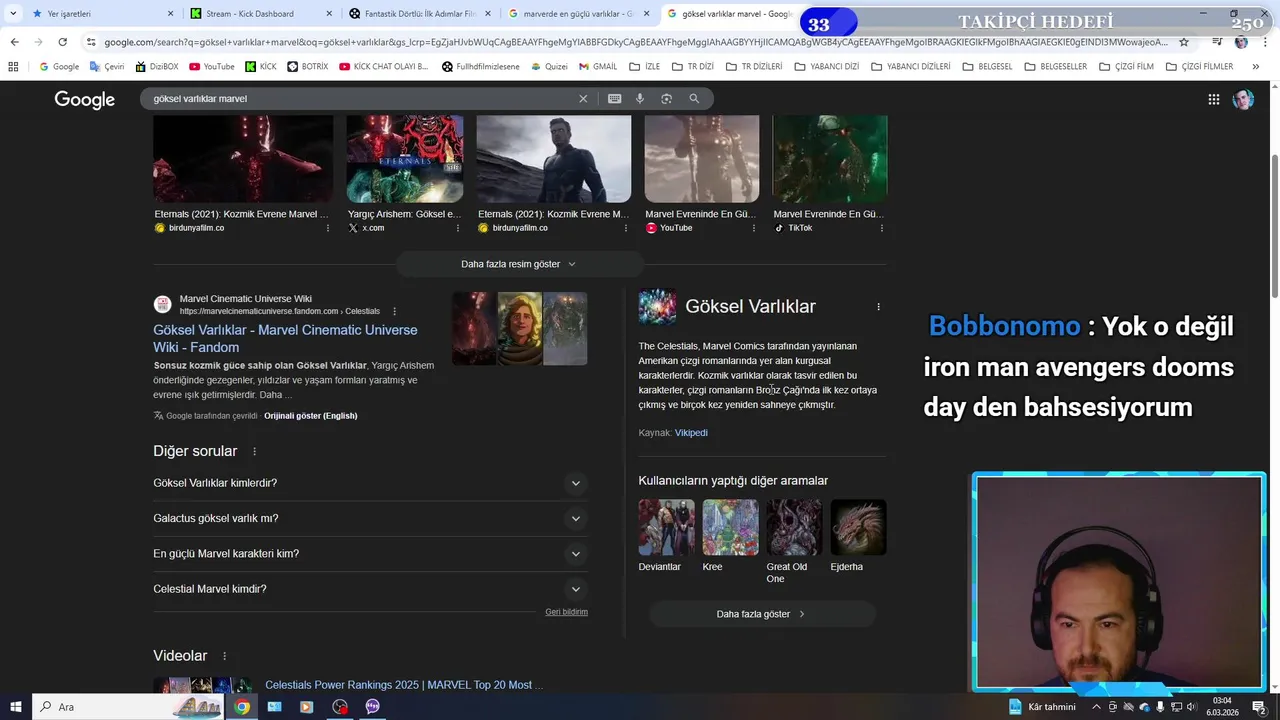Viewport: 1280px width, 720px height.
Task: Show overflow bookmarks with the double chevron
Action: tap(1256, 67)
